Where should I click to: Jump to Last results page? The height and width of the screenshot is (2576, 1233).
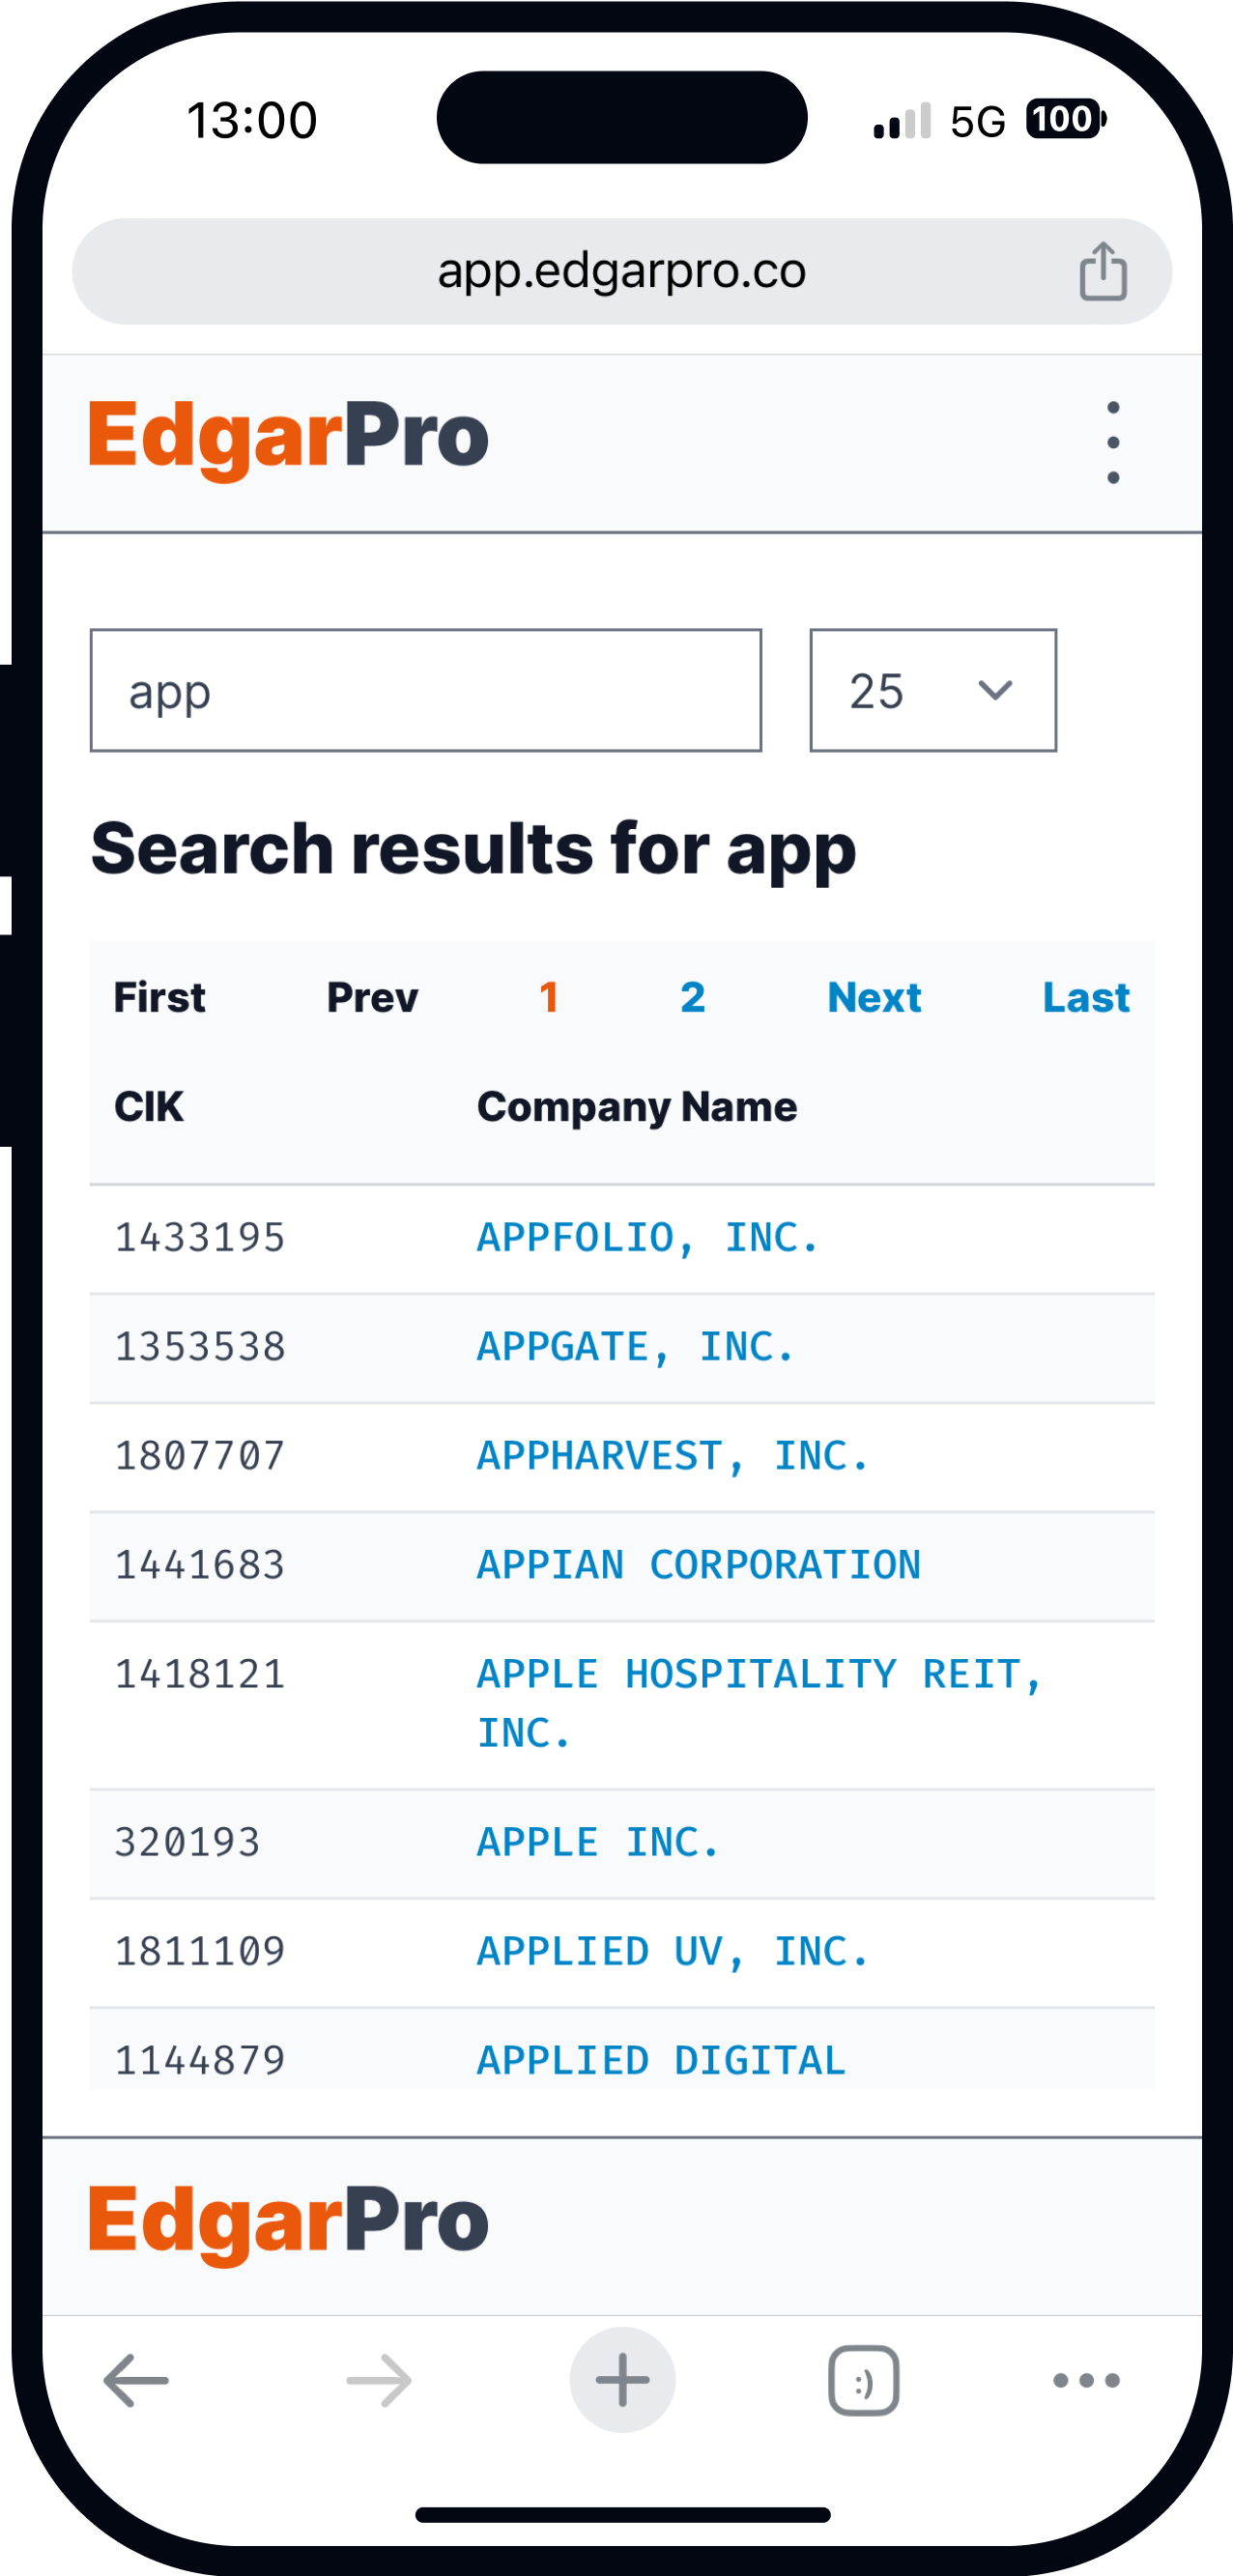(1086, 997)
